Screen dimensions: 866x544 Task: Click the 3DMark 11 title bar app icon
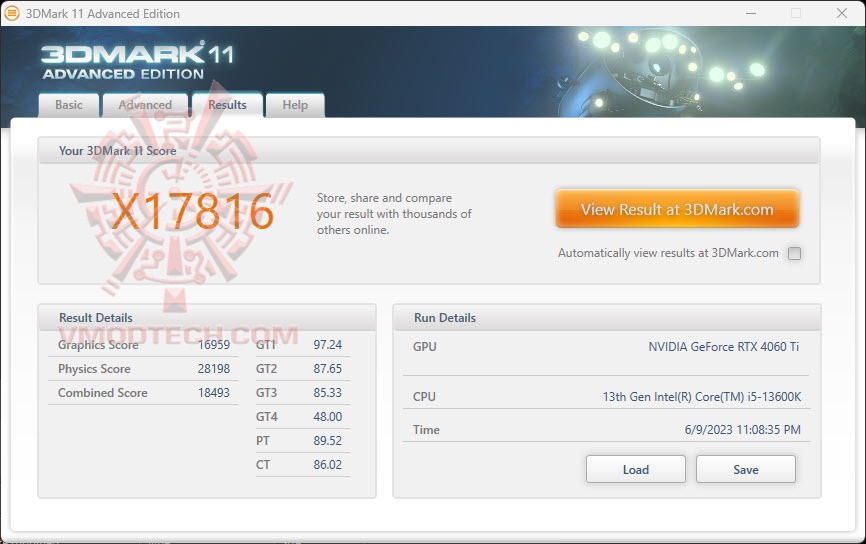coord(11,13)
